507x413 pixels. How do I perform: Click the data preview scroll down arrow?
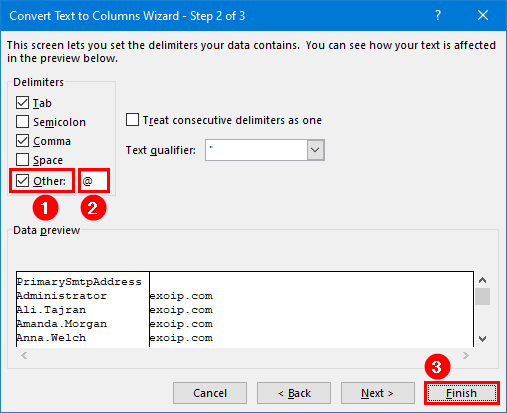[482, 339]
